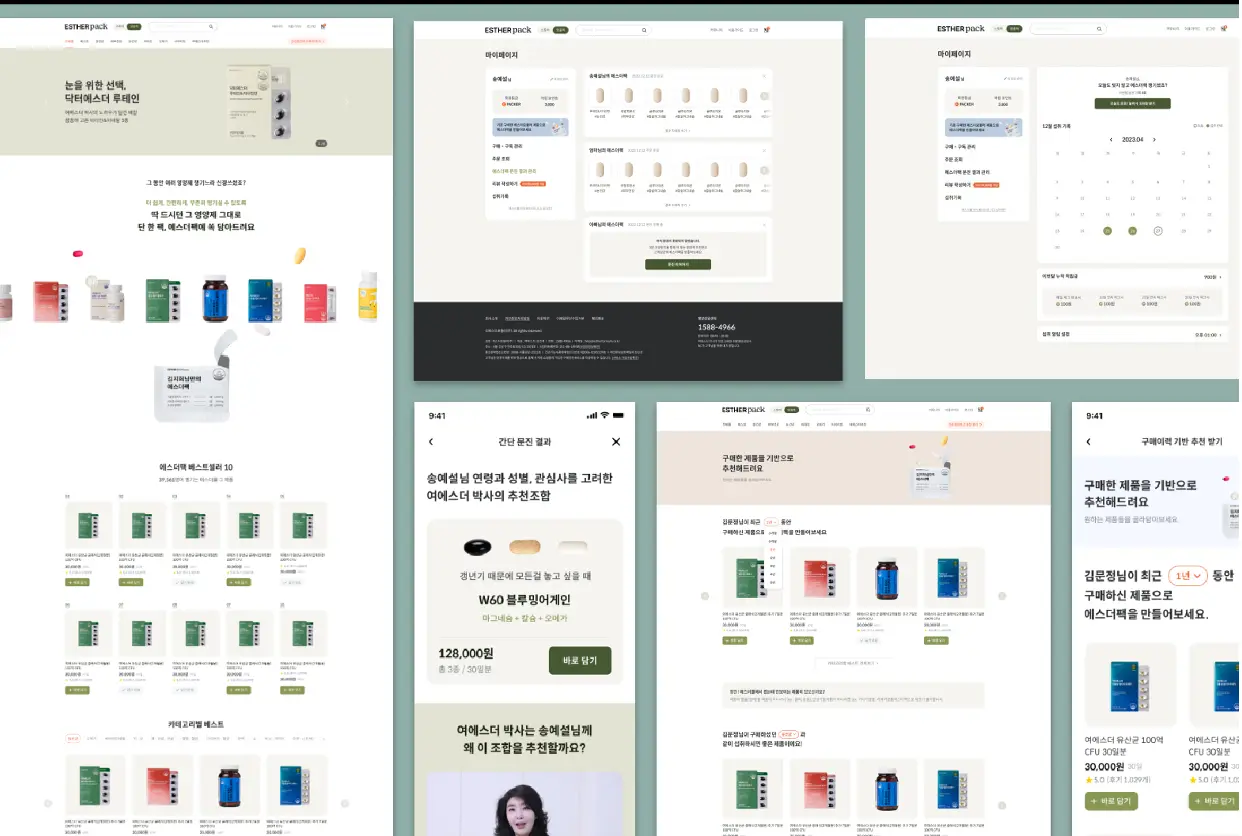Image resolution: width=1242 pixels, height=836 pixels.
Task: Toggle dark green pill beside homepage ESTHER pack logo
Action: coord(134,27)
